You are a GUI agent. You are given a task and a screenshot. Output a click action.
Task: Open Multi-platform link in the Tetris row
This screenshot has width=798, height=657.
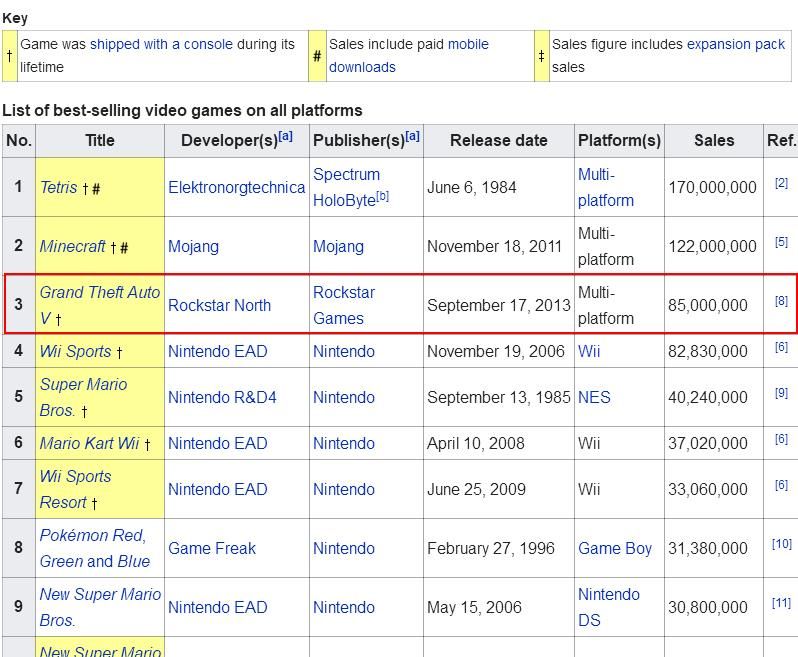pyautogui.click(x=606, y=187)
